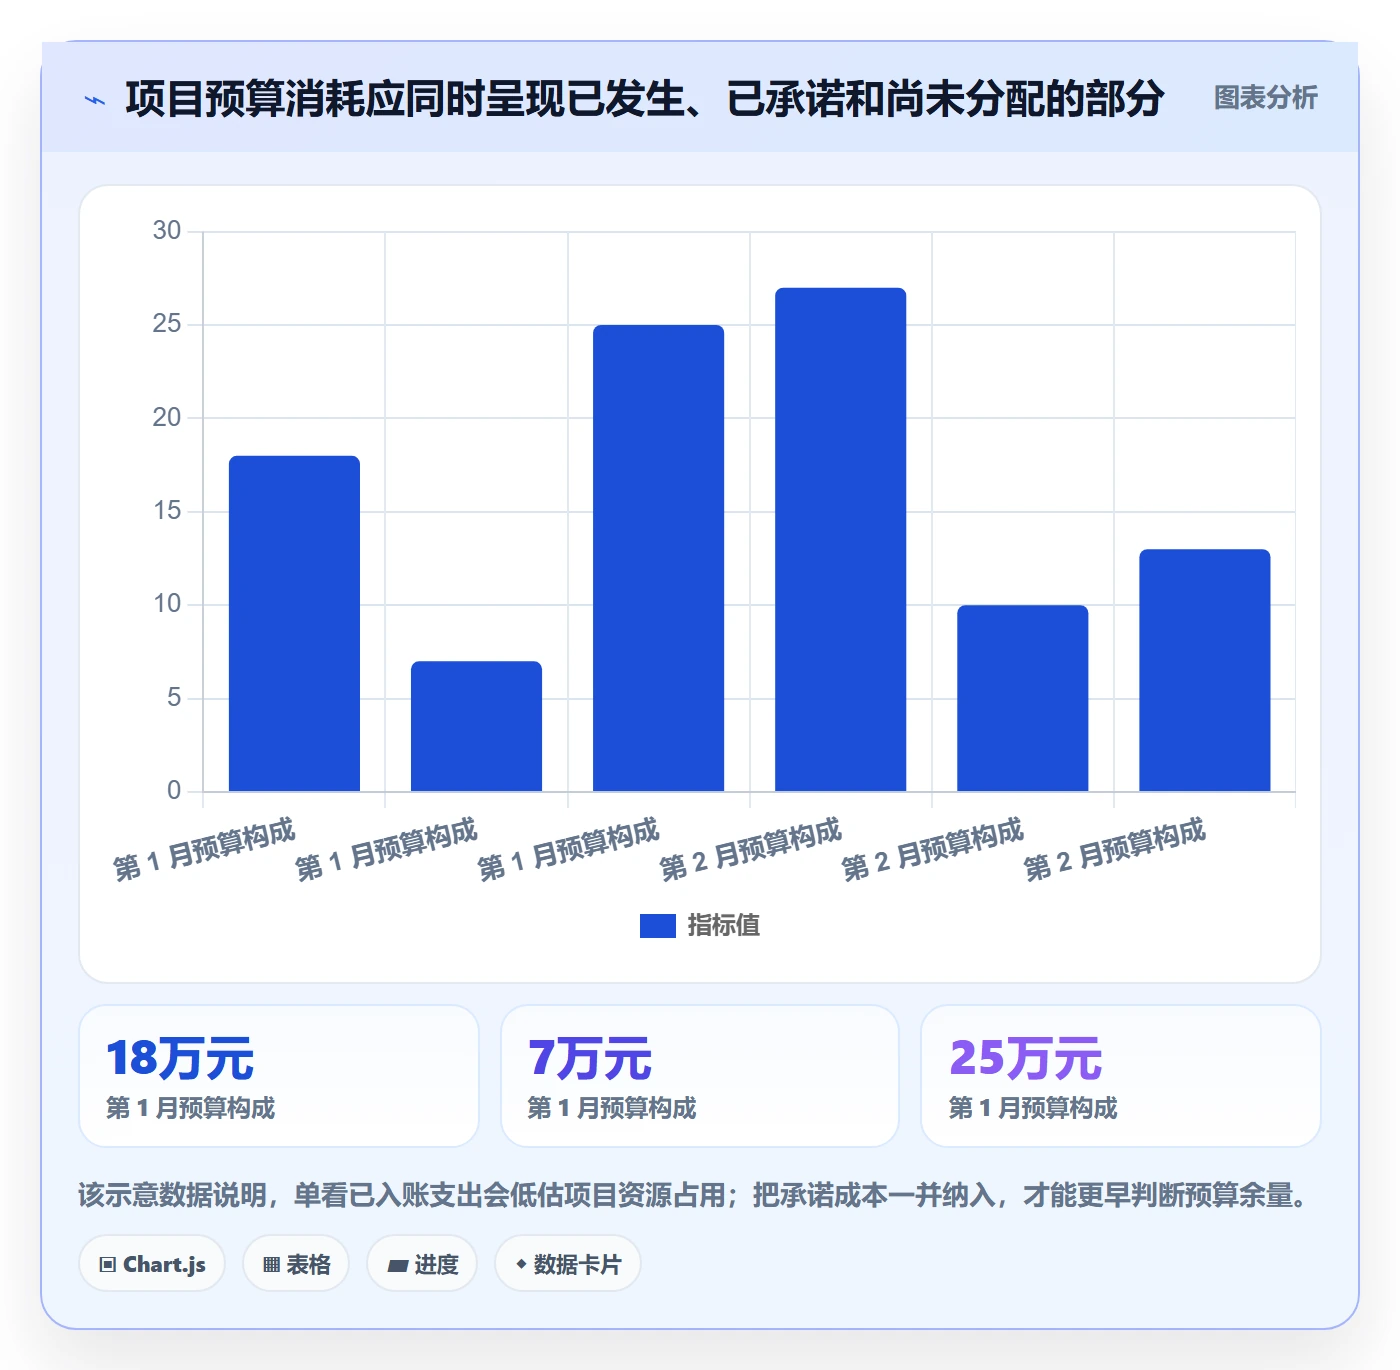Viewport: 1400px width, 1370px height.
Task: Open the 7万元 data card
Action: (x=700, y=1076)
